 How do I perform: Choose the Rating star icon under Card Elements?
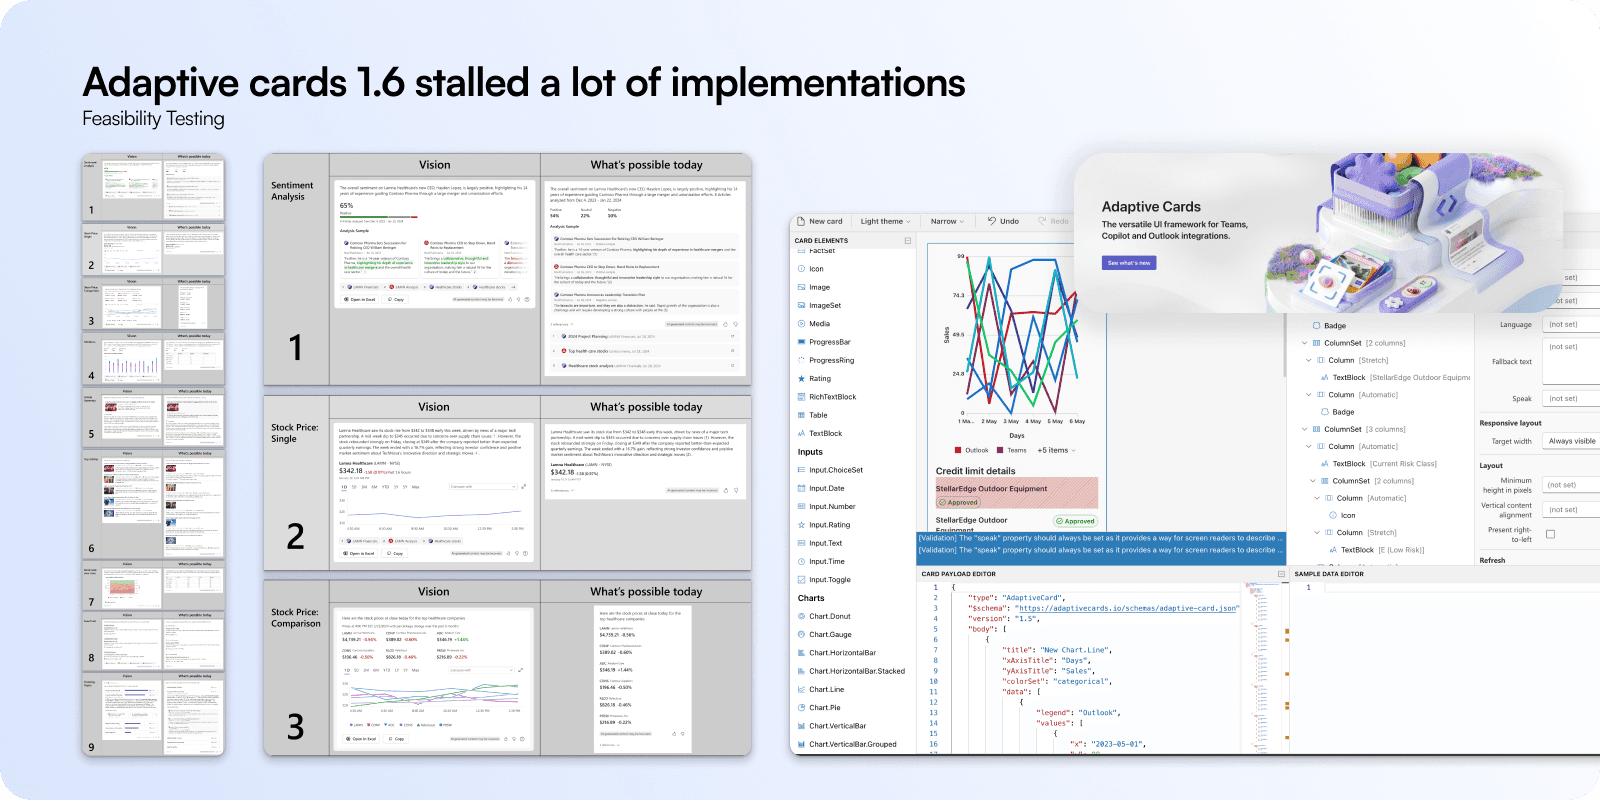(x=801, y=379)
